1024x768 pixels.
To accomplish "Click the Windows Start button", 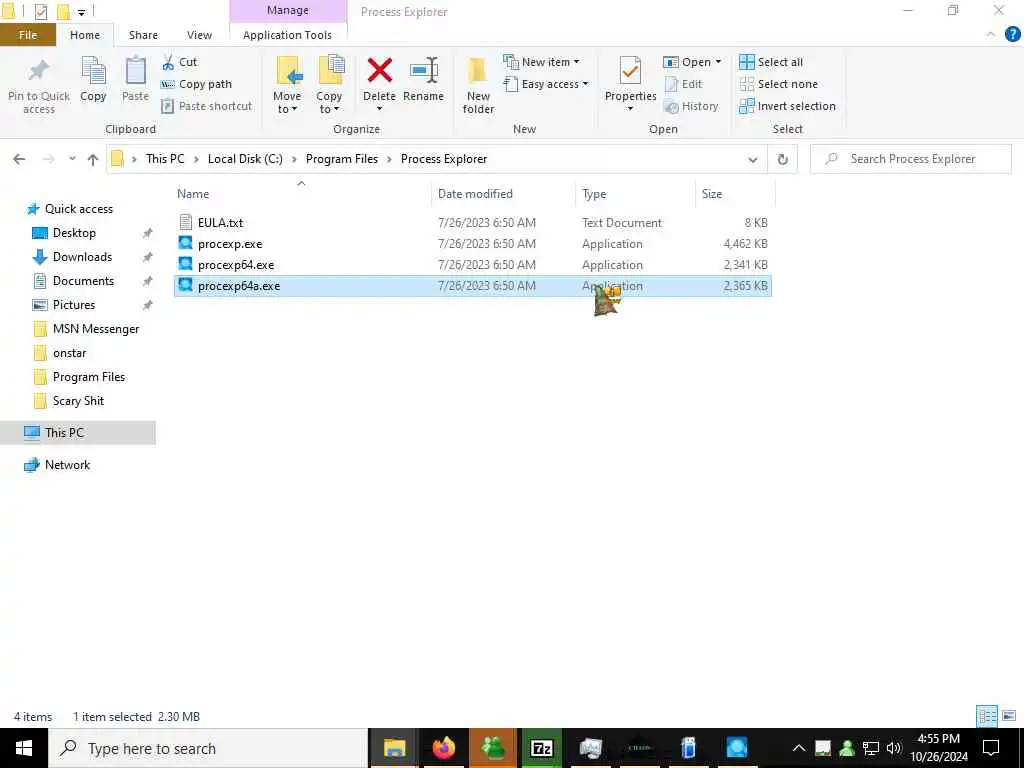I will point(24,748).
